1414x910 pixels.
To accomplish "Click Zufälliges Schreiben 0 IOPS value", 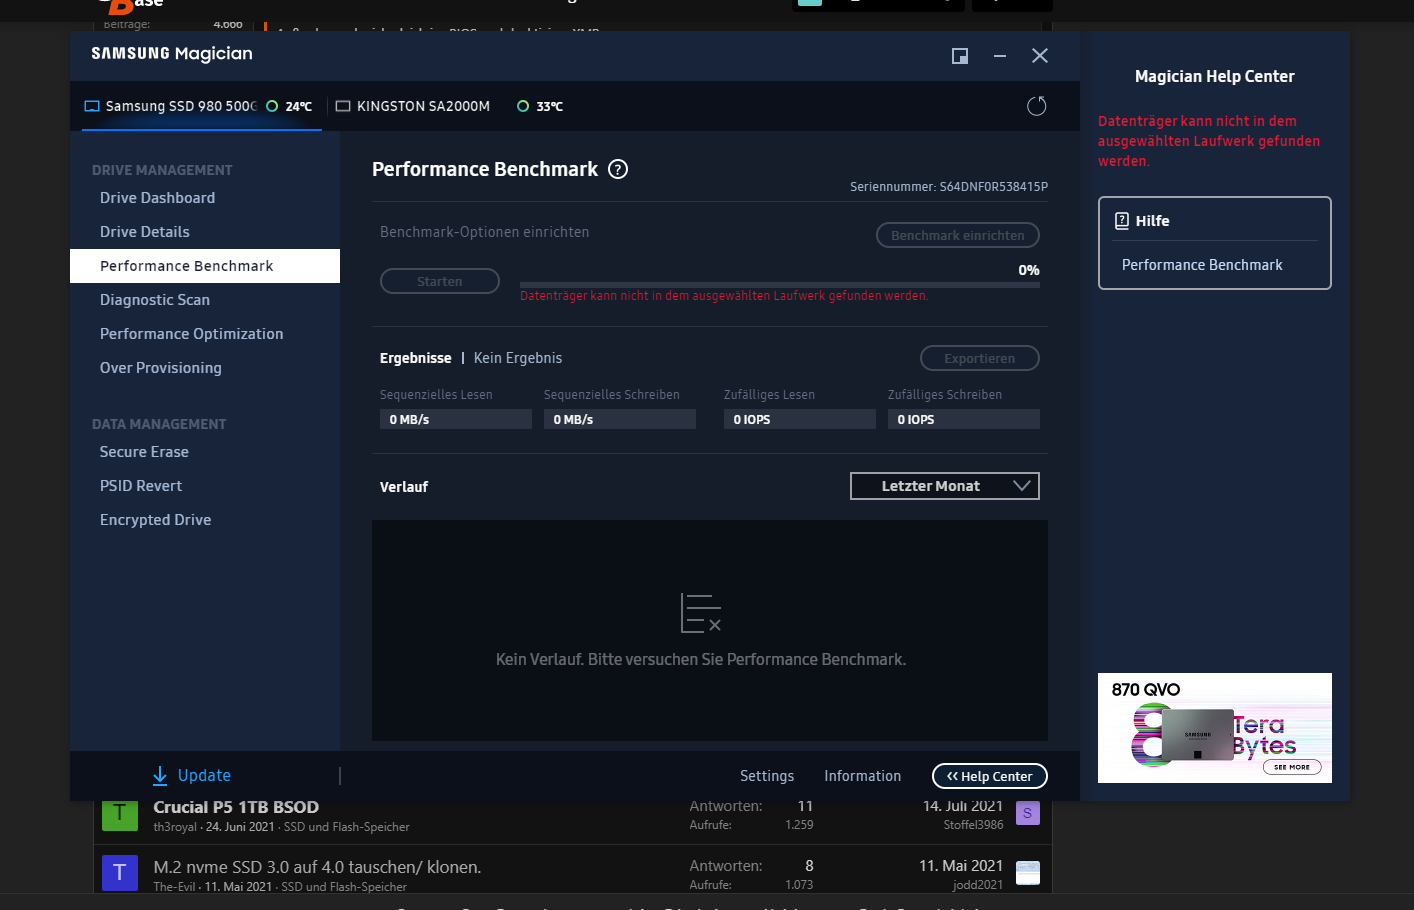I will click(x=964, y=419).
